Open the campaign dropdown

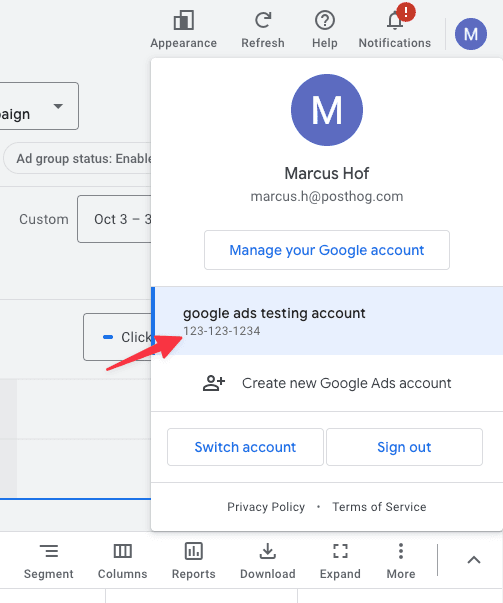[x=39, y=106]
